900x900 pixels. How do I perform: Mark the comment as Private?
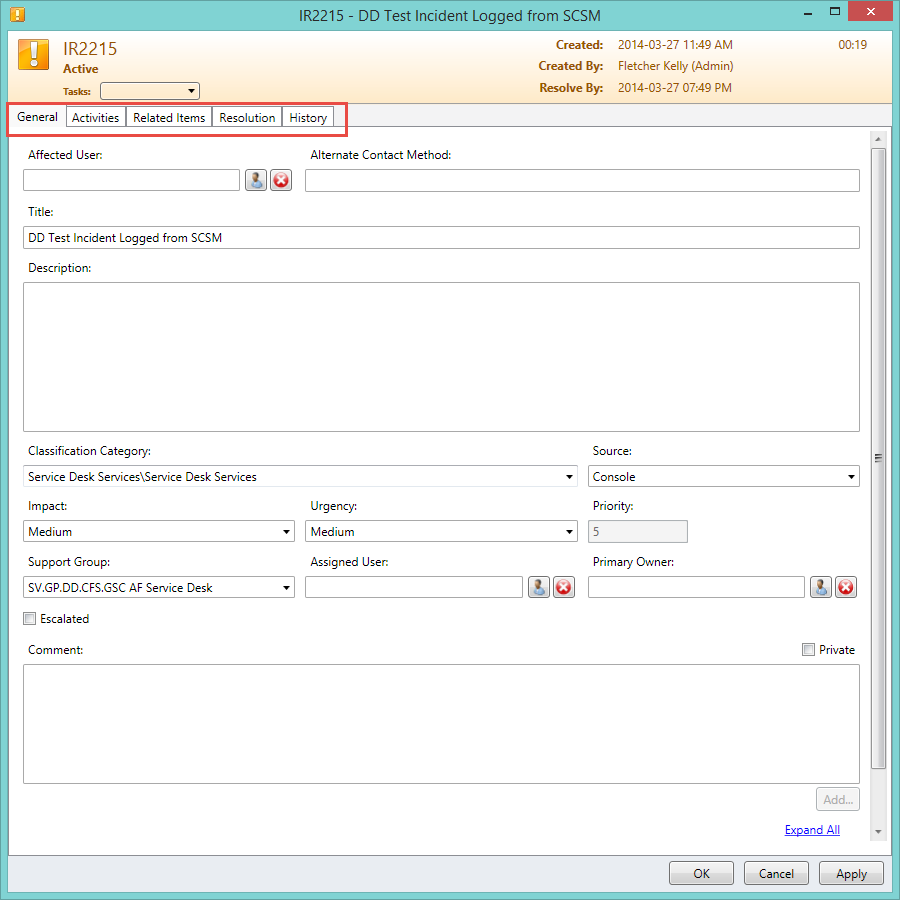point(808,650)
